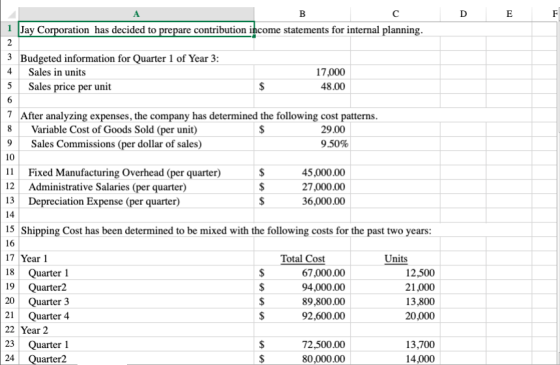Select column B header

pos(302,14)
